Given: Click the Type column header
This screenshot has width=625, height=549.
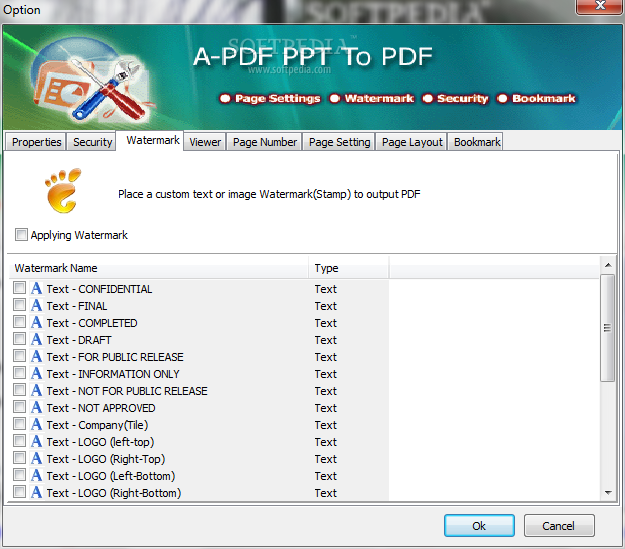Looking at the screenshot, I should pyautogui.click(x=348, y=268).
